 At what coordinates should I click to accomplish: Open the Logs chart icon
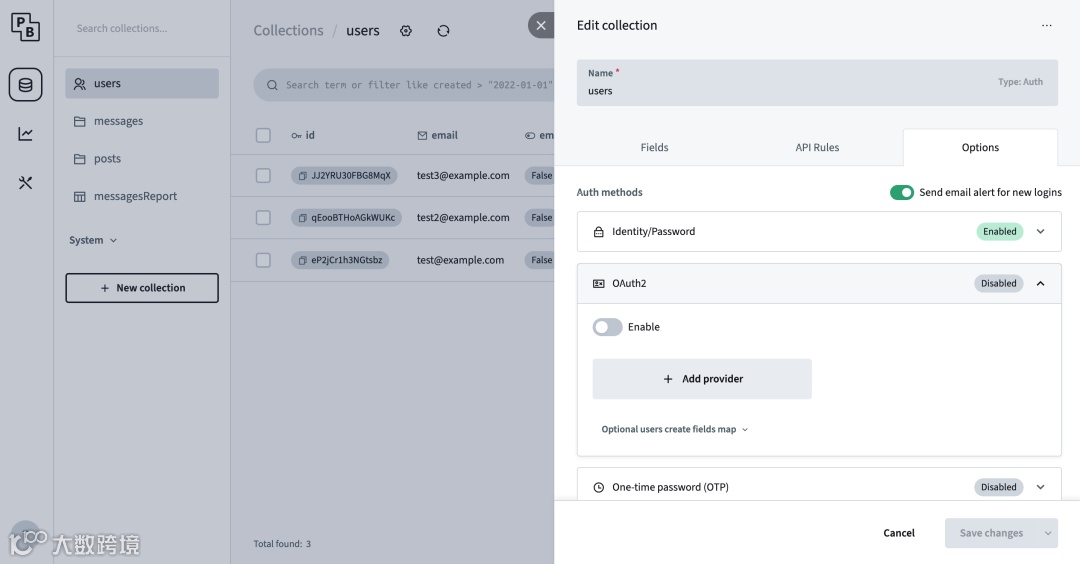(26, 134)
